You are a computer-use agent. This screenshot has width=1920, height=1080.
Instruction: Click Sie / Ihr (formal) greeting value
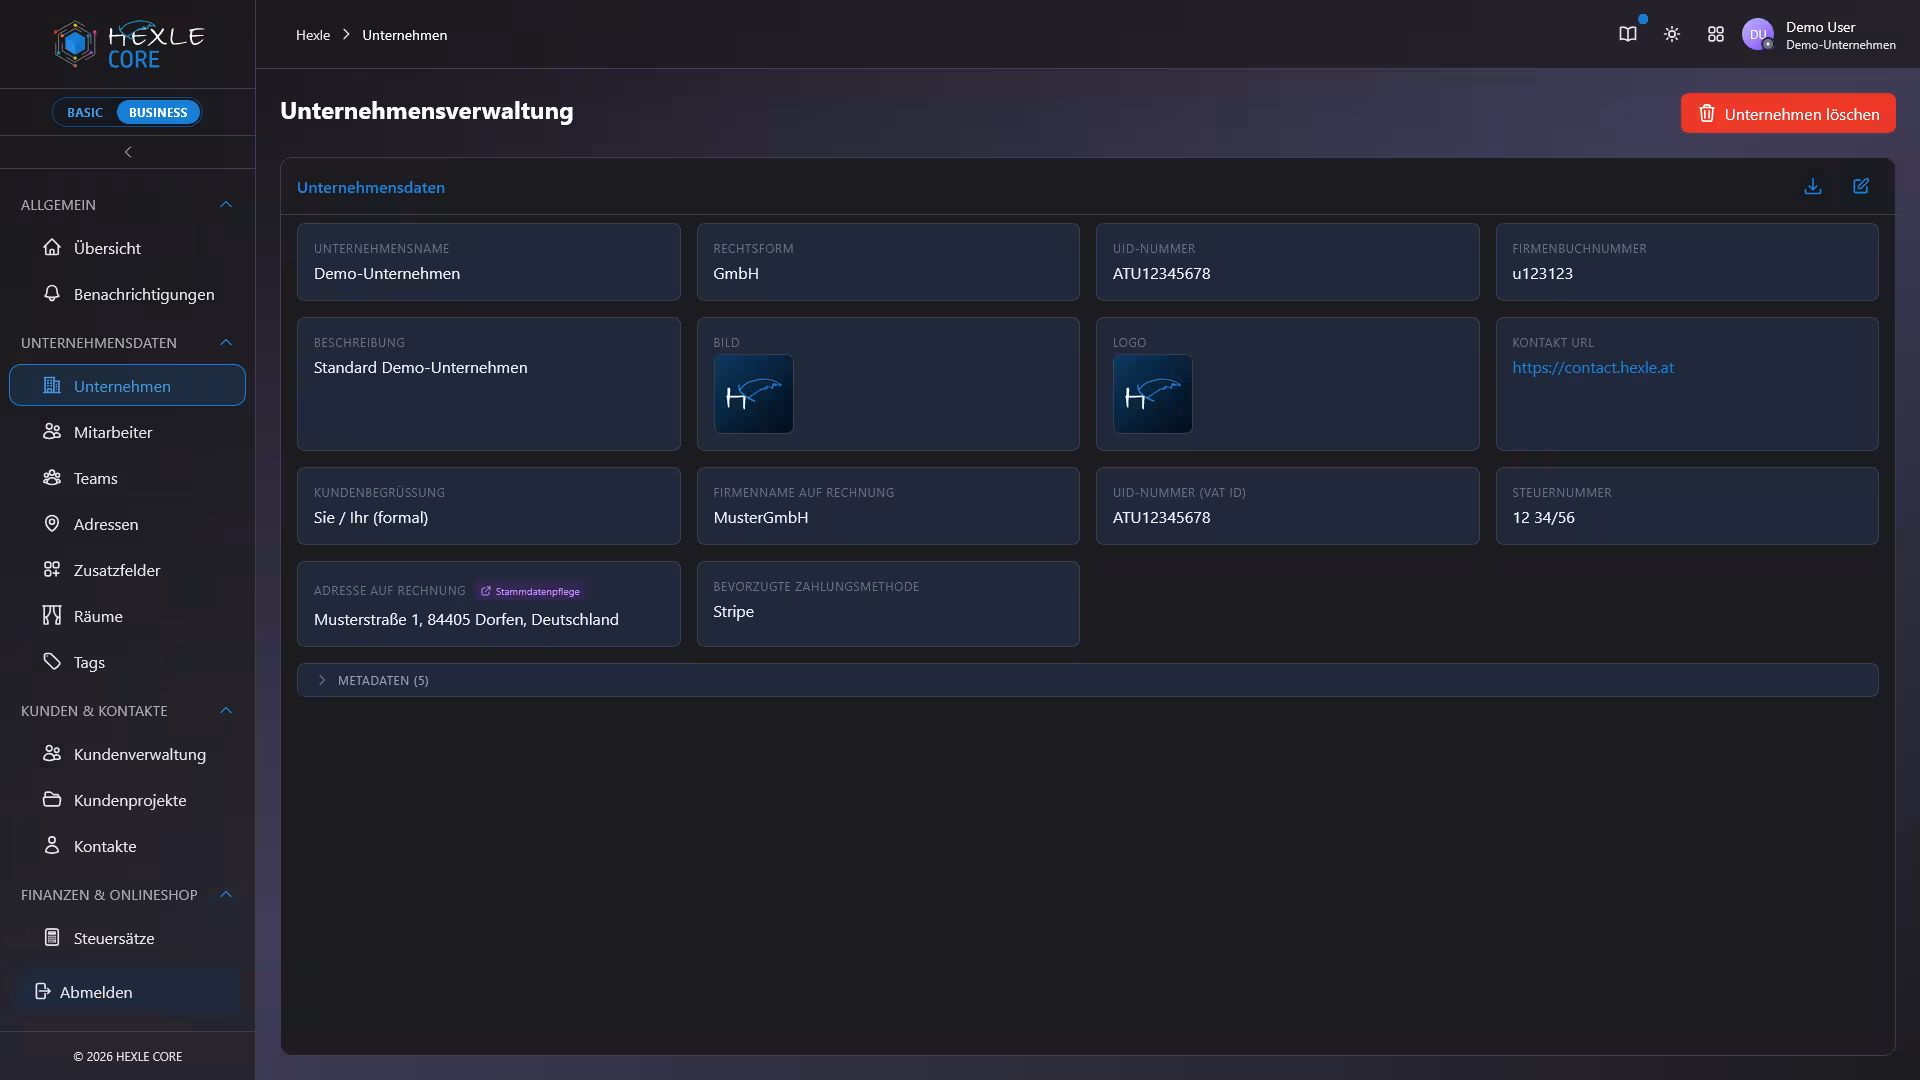[370, 517]
